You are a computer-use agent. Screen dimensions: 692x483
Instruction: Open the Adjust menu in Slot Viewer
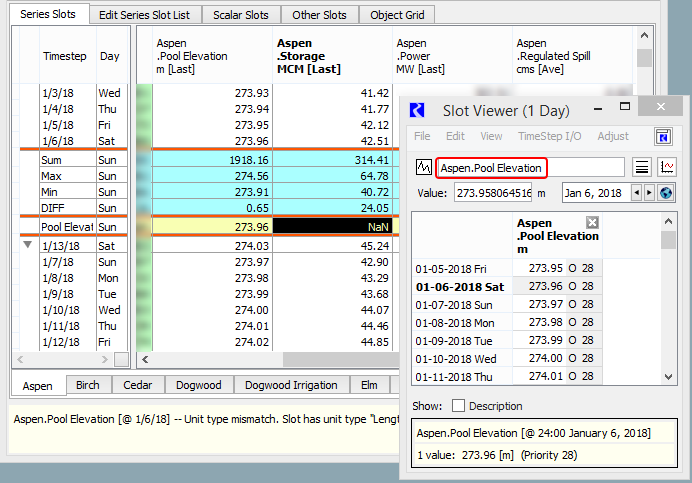click(x=613, y=136)
